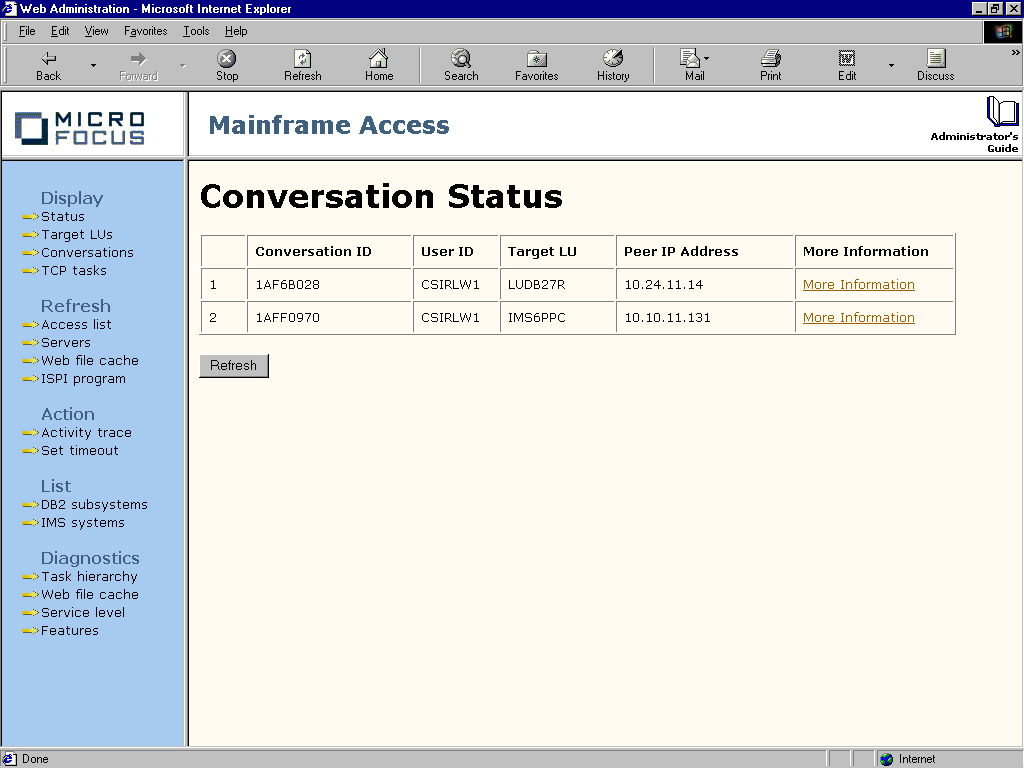Open the Favorites panel icon
The width and height of the screenshot is (1024, 768).
click(536, 62)
